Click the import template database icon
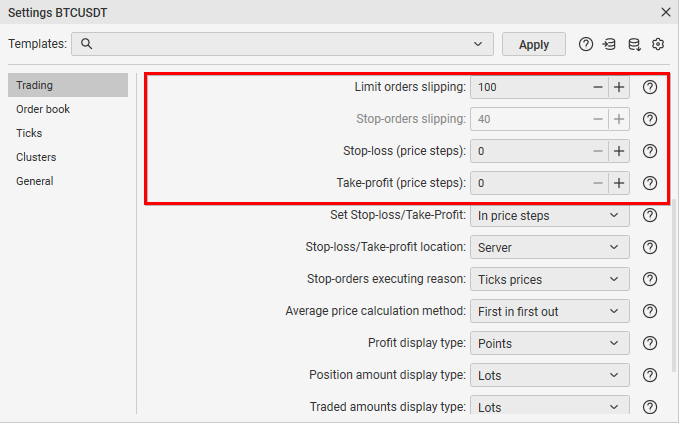 click(x=609, y=44)
